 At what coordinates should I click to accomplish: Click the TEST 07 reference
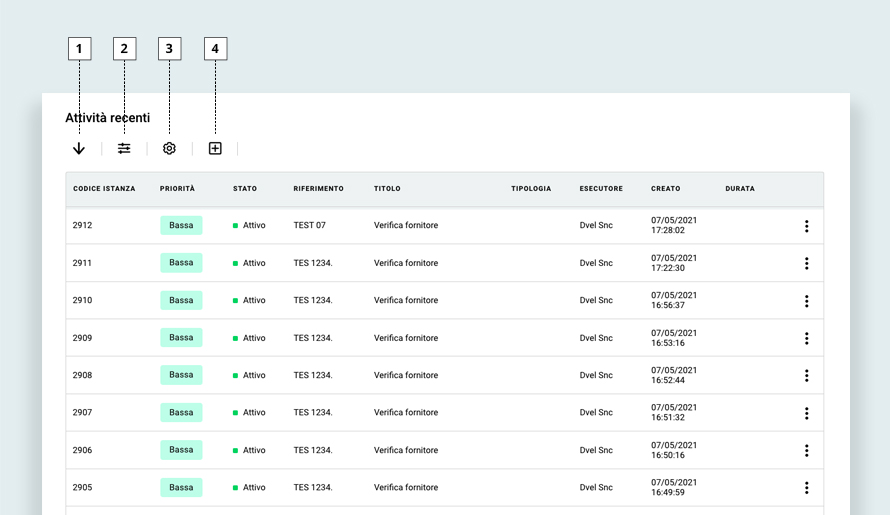309,225
